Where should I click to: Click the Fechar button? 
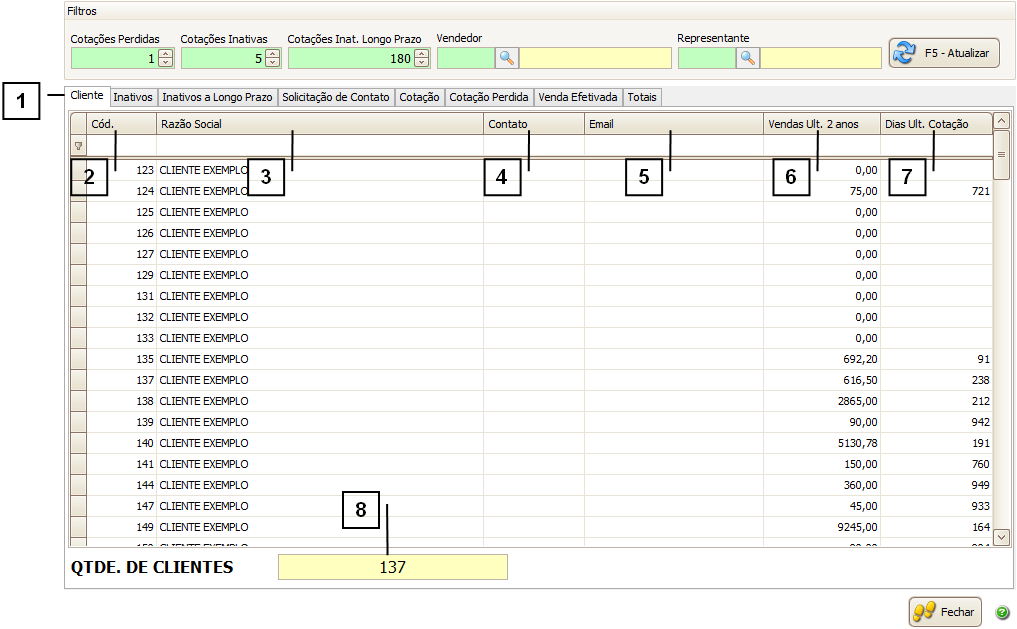(x=945, y=612)
